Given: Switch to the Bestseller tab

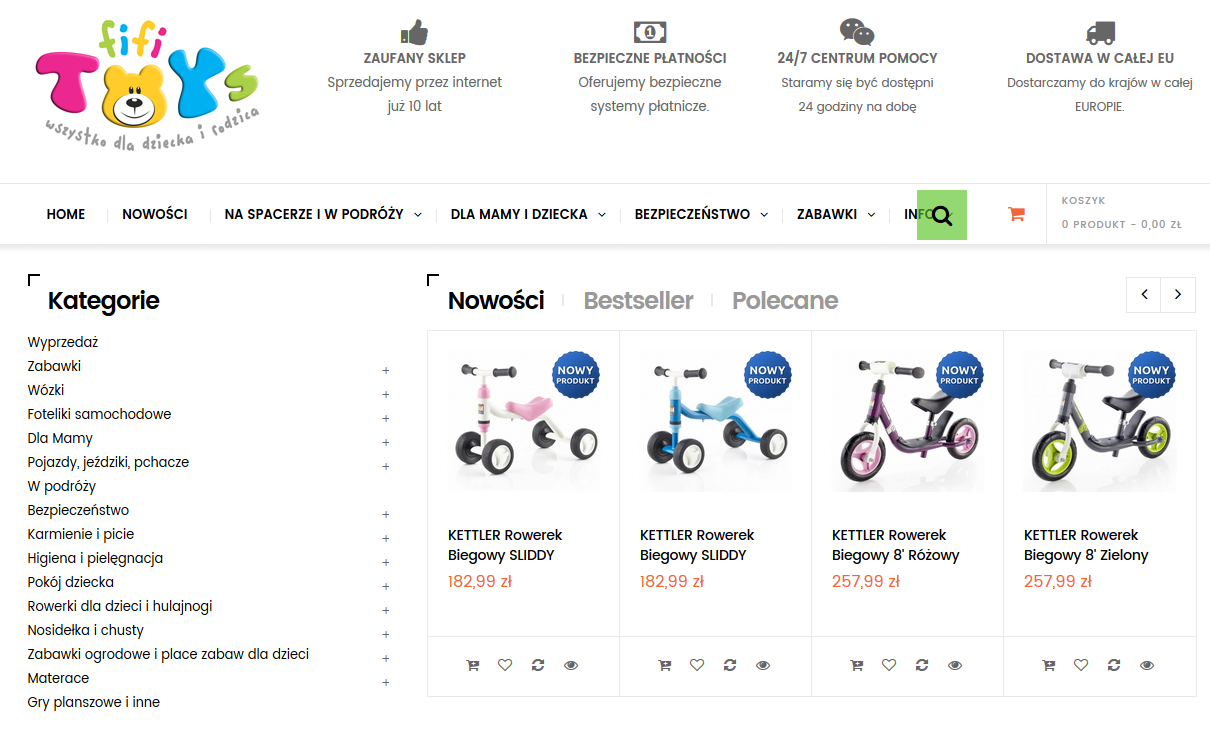Looking at the screenshot, I should click(x=638, y=301).
